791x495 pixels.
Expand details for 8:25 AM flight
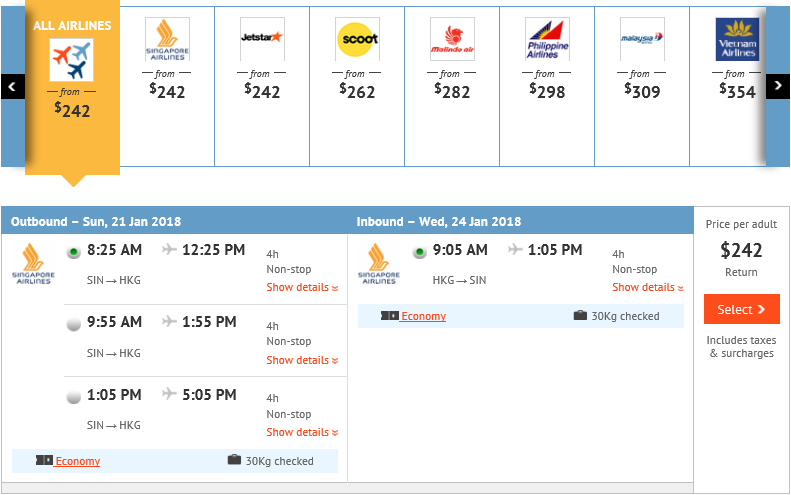(302, 288)
